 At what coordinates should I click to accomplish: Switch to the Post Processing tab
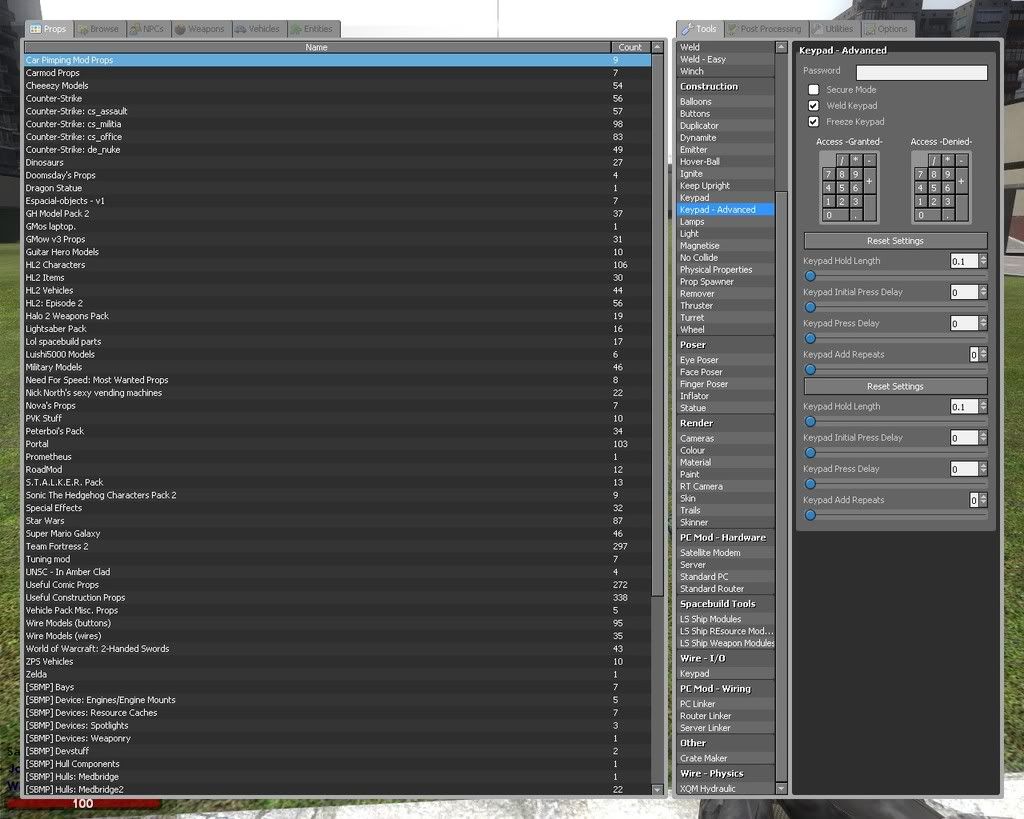pyautogui.click(x=770, y=30)
